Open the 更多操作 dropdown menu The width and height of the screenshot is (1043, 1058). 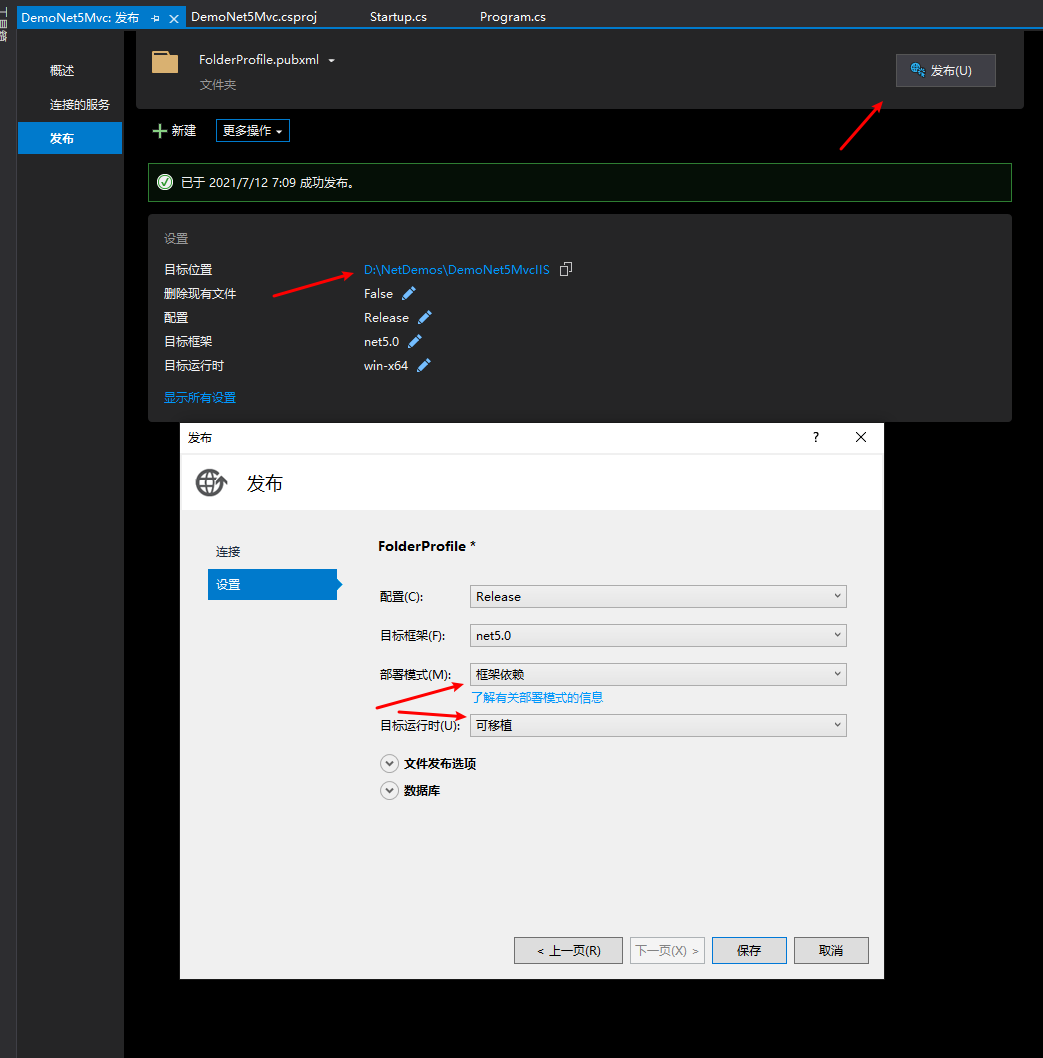click(x=252, y=130)
